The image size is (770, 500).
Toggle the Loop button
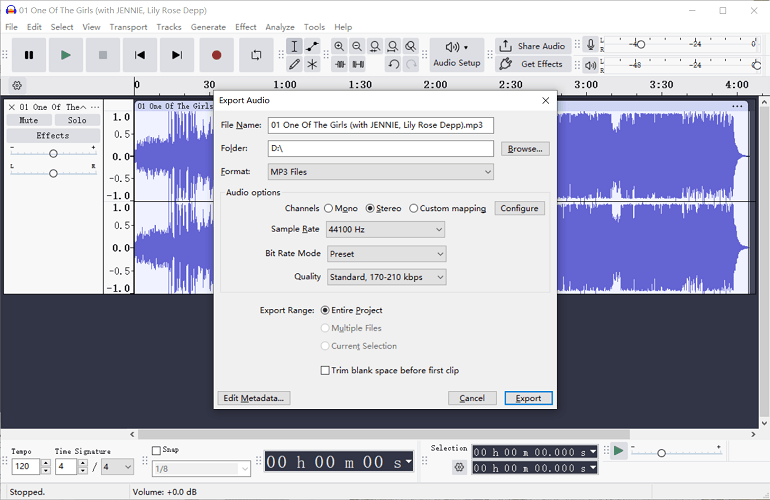coord(256,55)
